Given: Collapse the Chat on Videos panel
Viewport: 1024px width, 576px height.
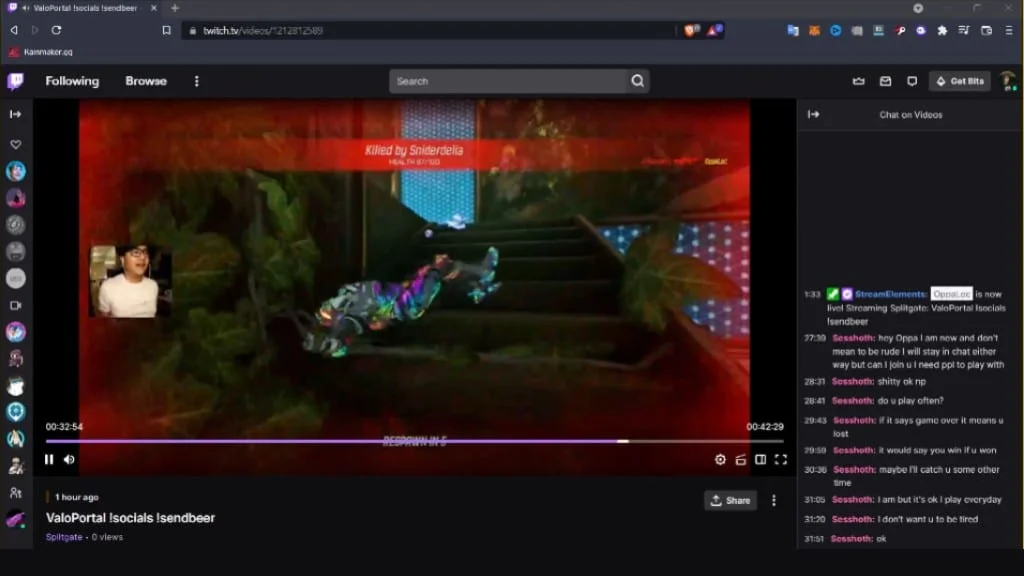Looking at the screenshot, I should point(813,114).
